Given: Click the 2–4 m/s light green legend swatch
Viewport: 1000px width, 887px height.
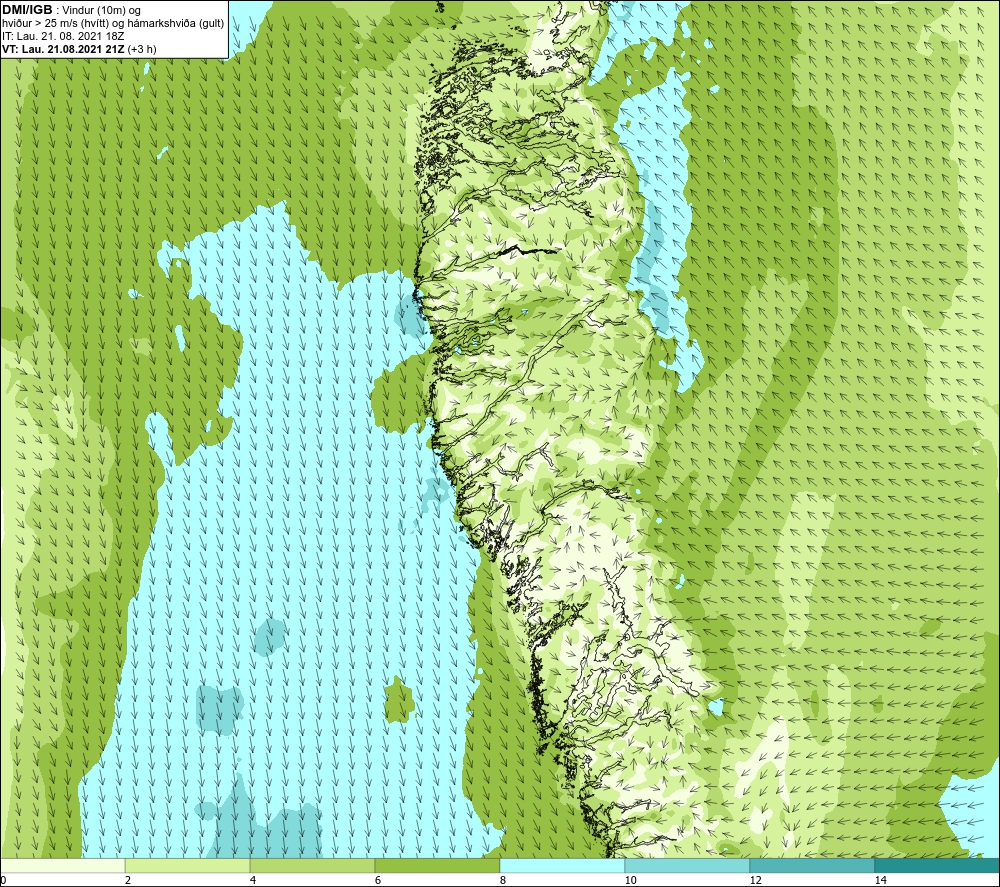Looking at the screenshot, I should (188, 866).
